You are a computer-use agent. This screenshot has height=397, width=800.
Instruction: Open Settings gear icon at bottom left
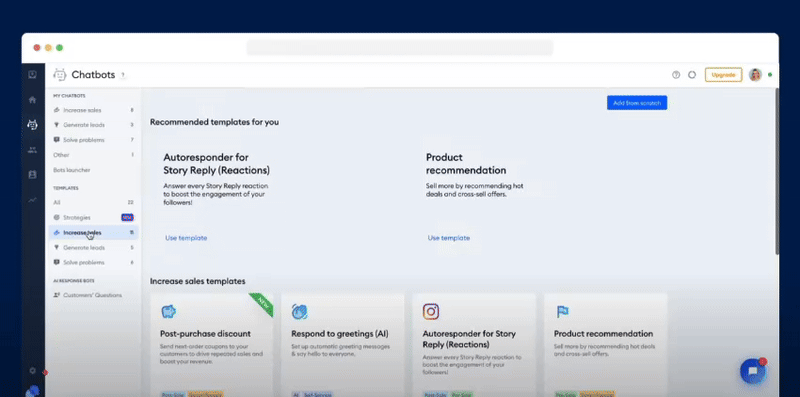point(32,370)
